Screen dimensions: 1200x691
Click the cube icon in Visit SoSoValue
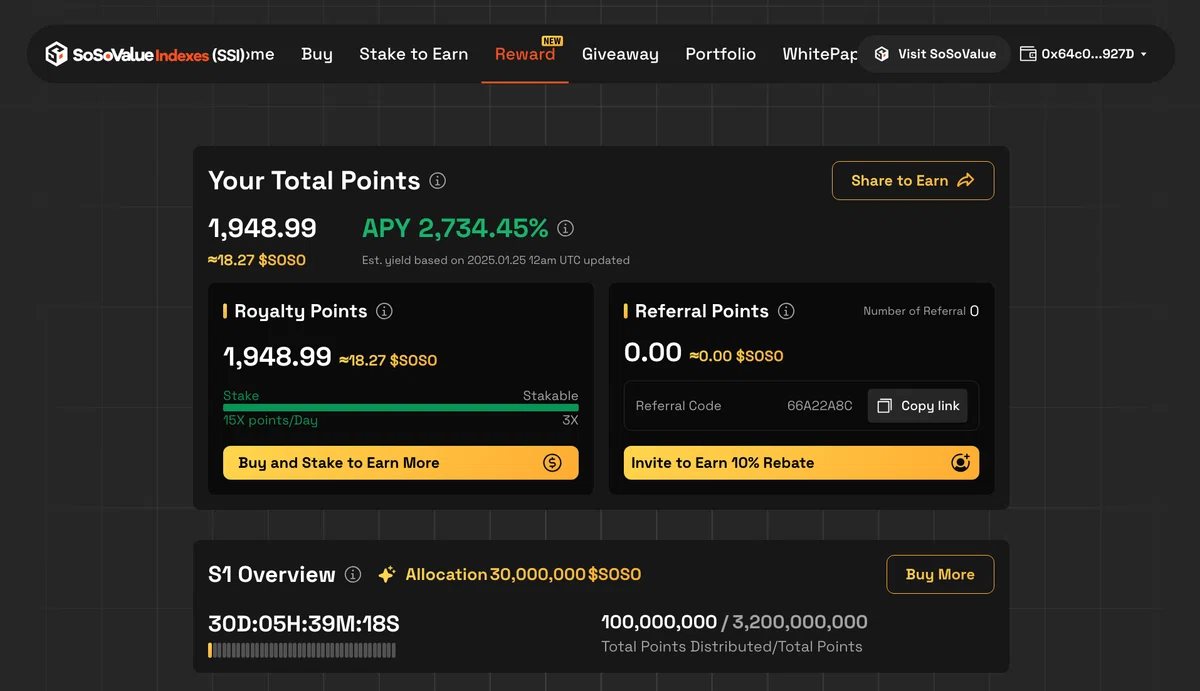pyautogui.click(x=881, y=54)
